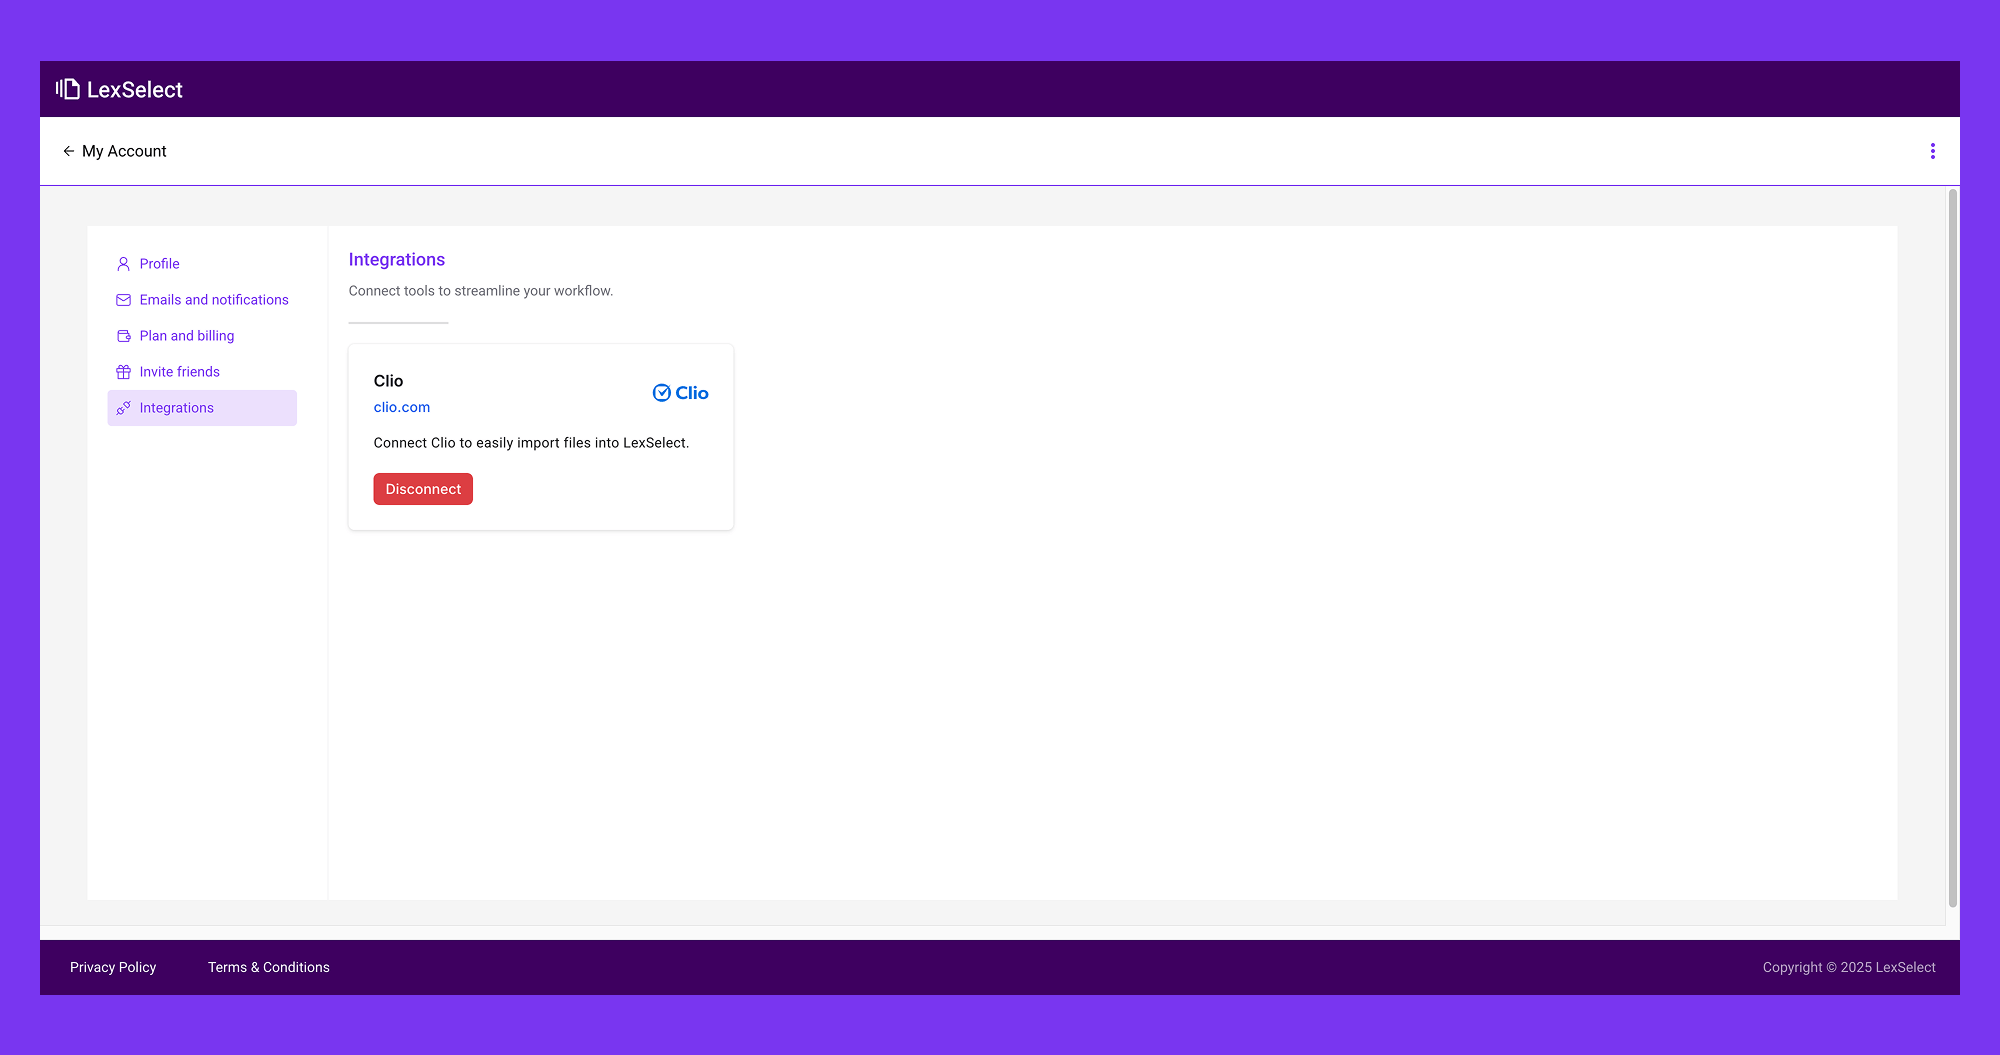
Task: Select Plan and billing in sidebar
Action: [187, 336]
